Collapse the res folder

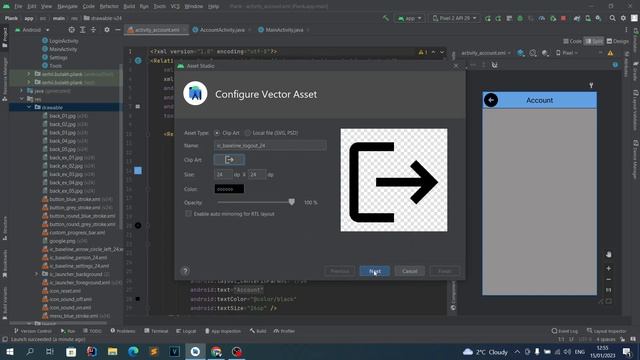[22, 99]
